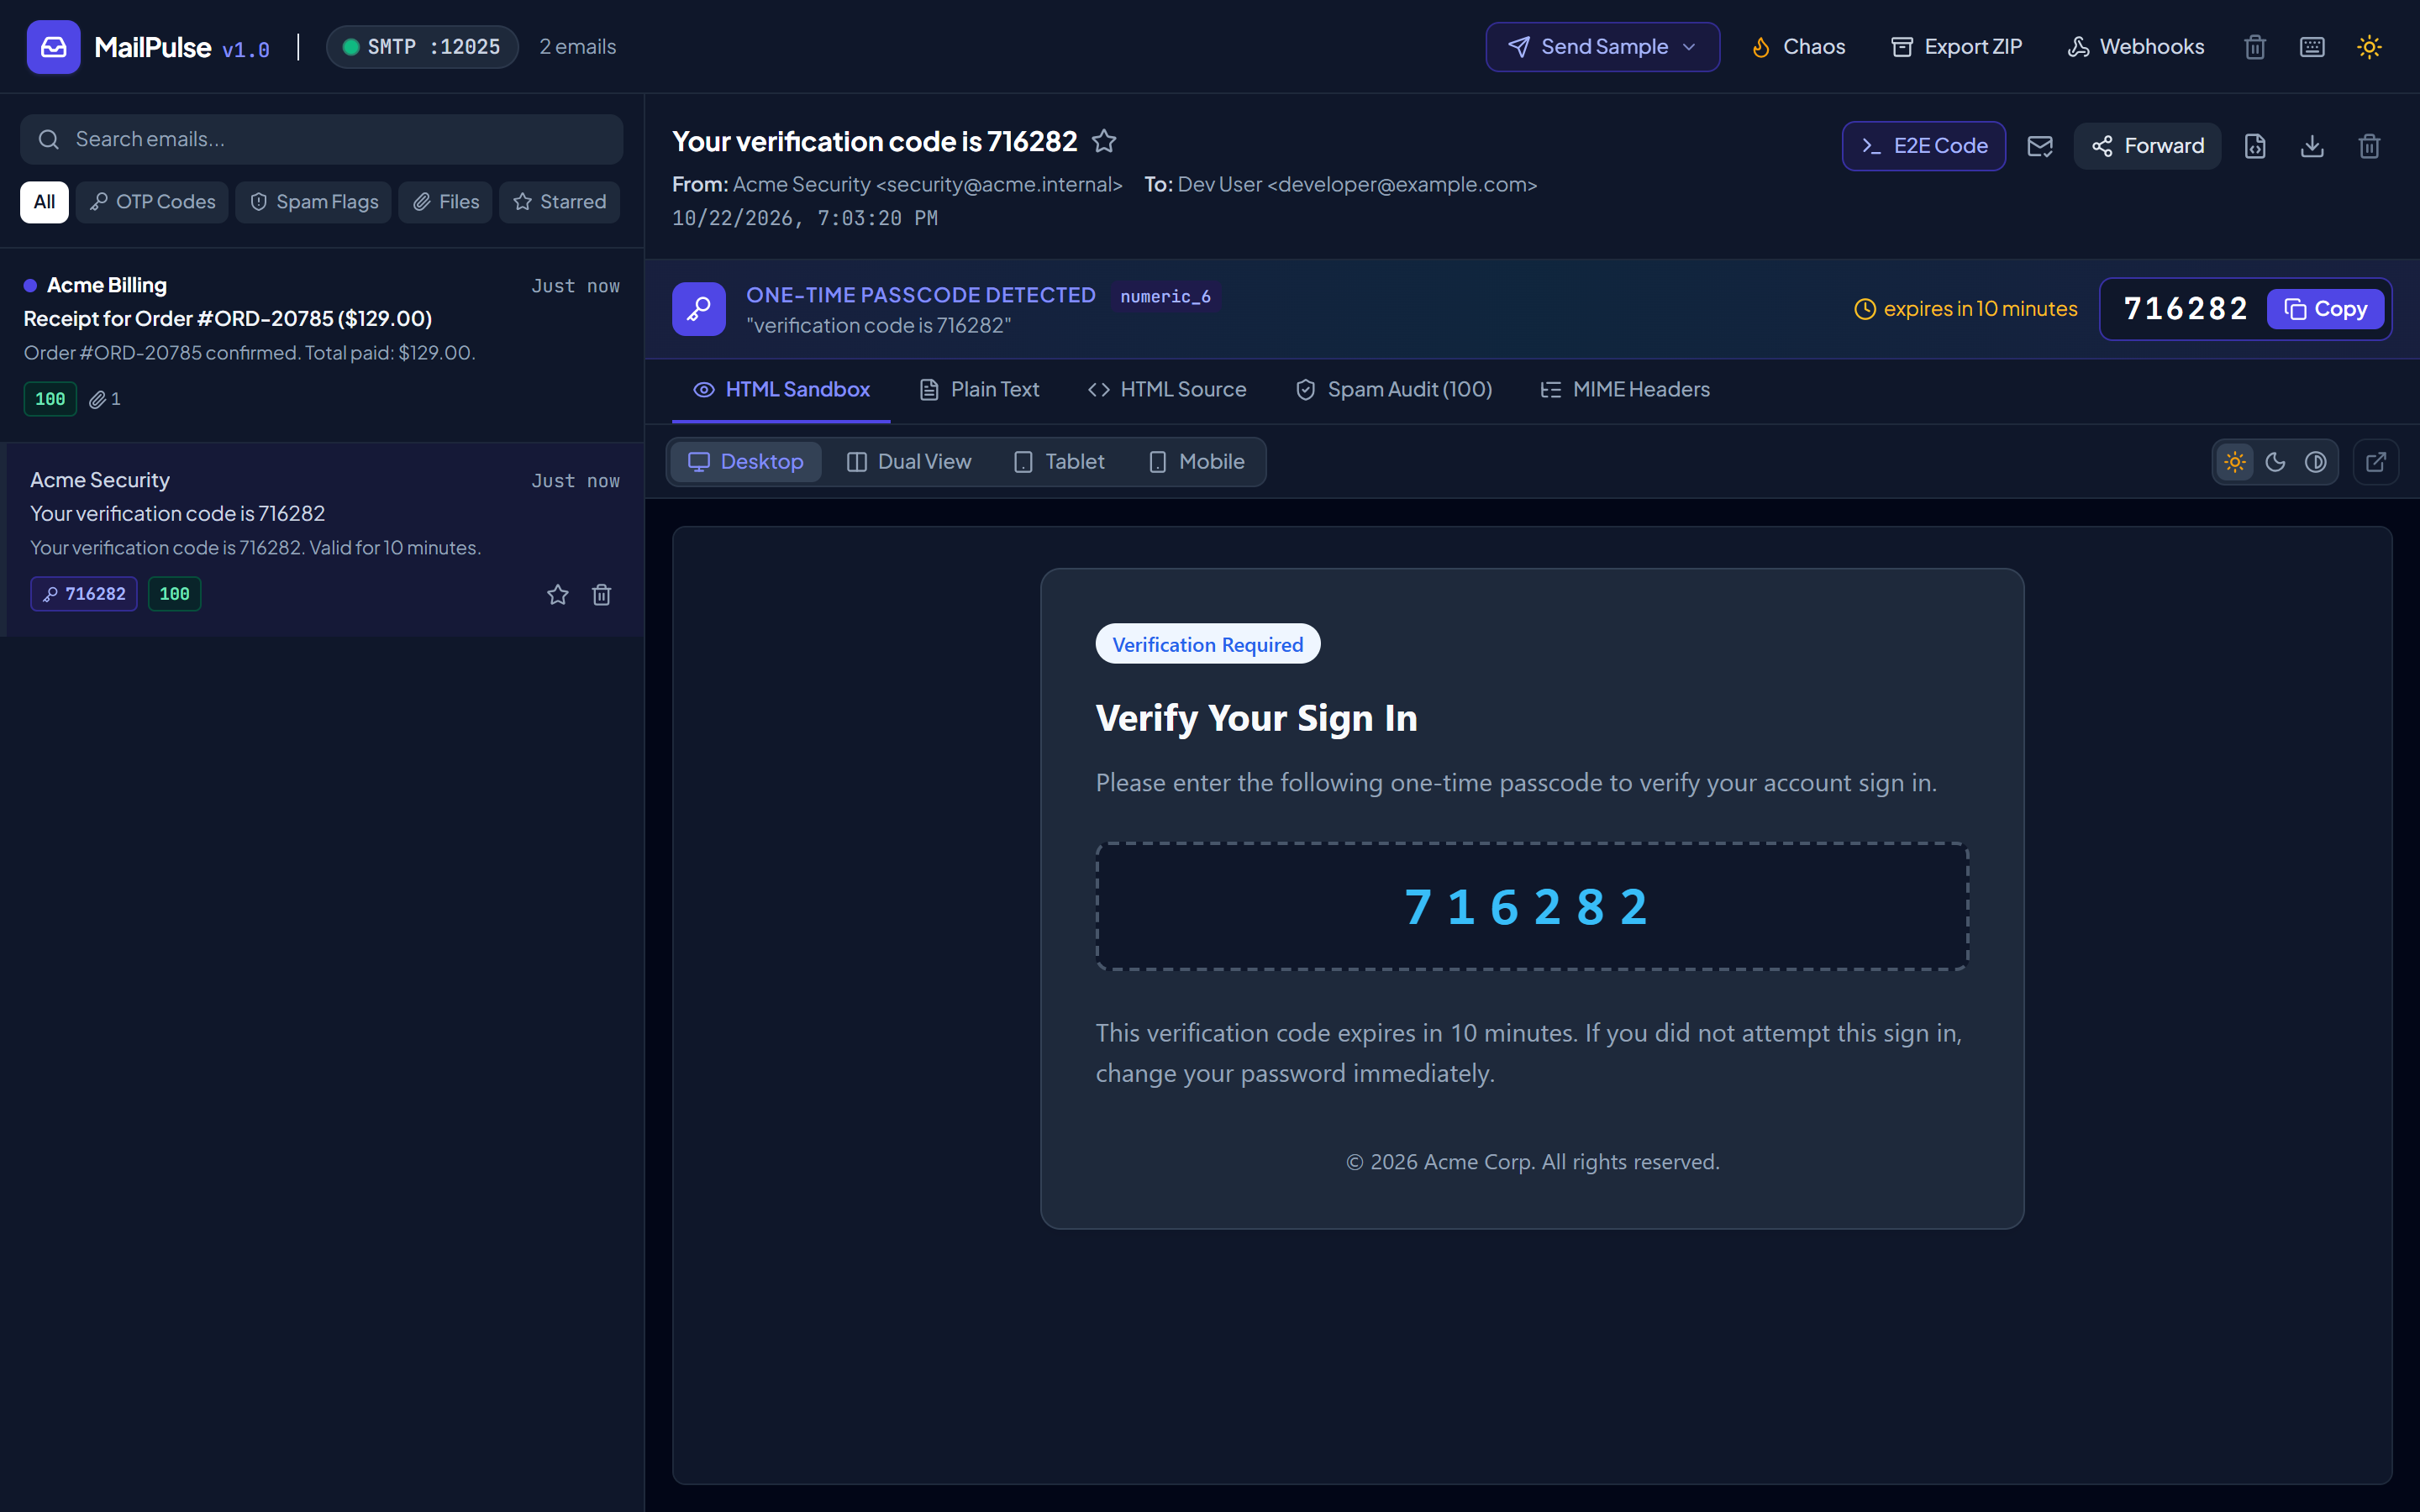This screenshot has width=2420, height=1512.
Task: Click the trash icon in top header
Action: click(x=2254, y=47)
